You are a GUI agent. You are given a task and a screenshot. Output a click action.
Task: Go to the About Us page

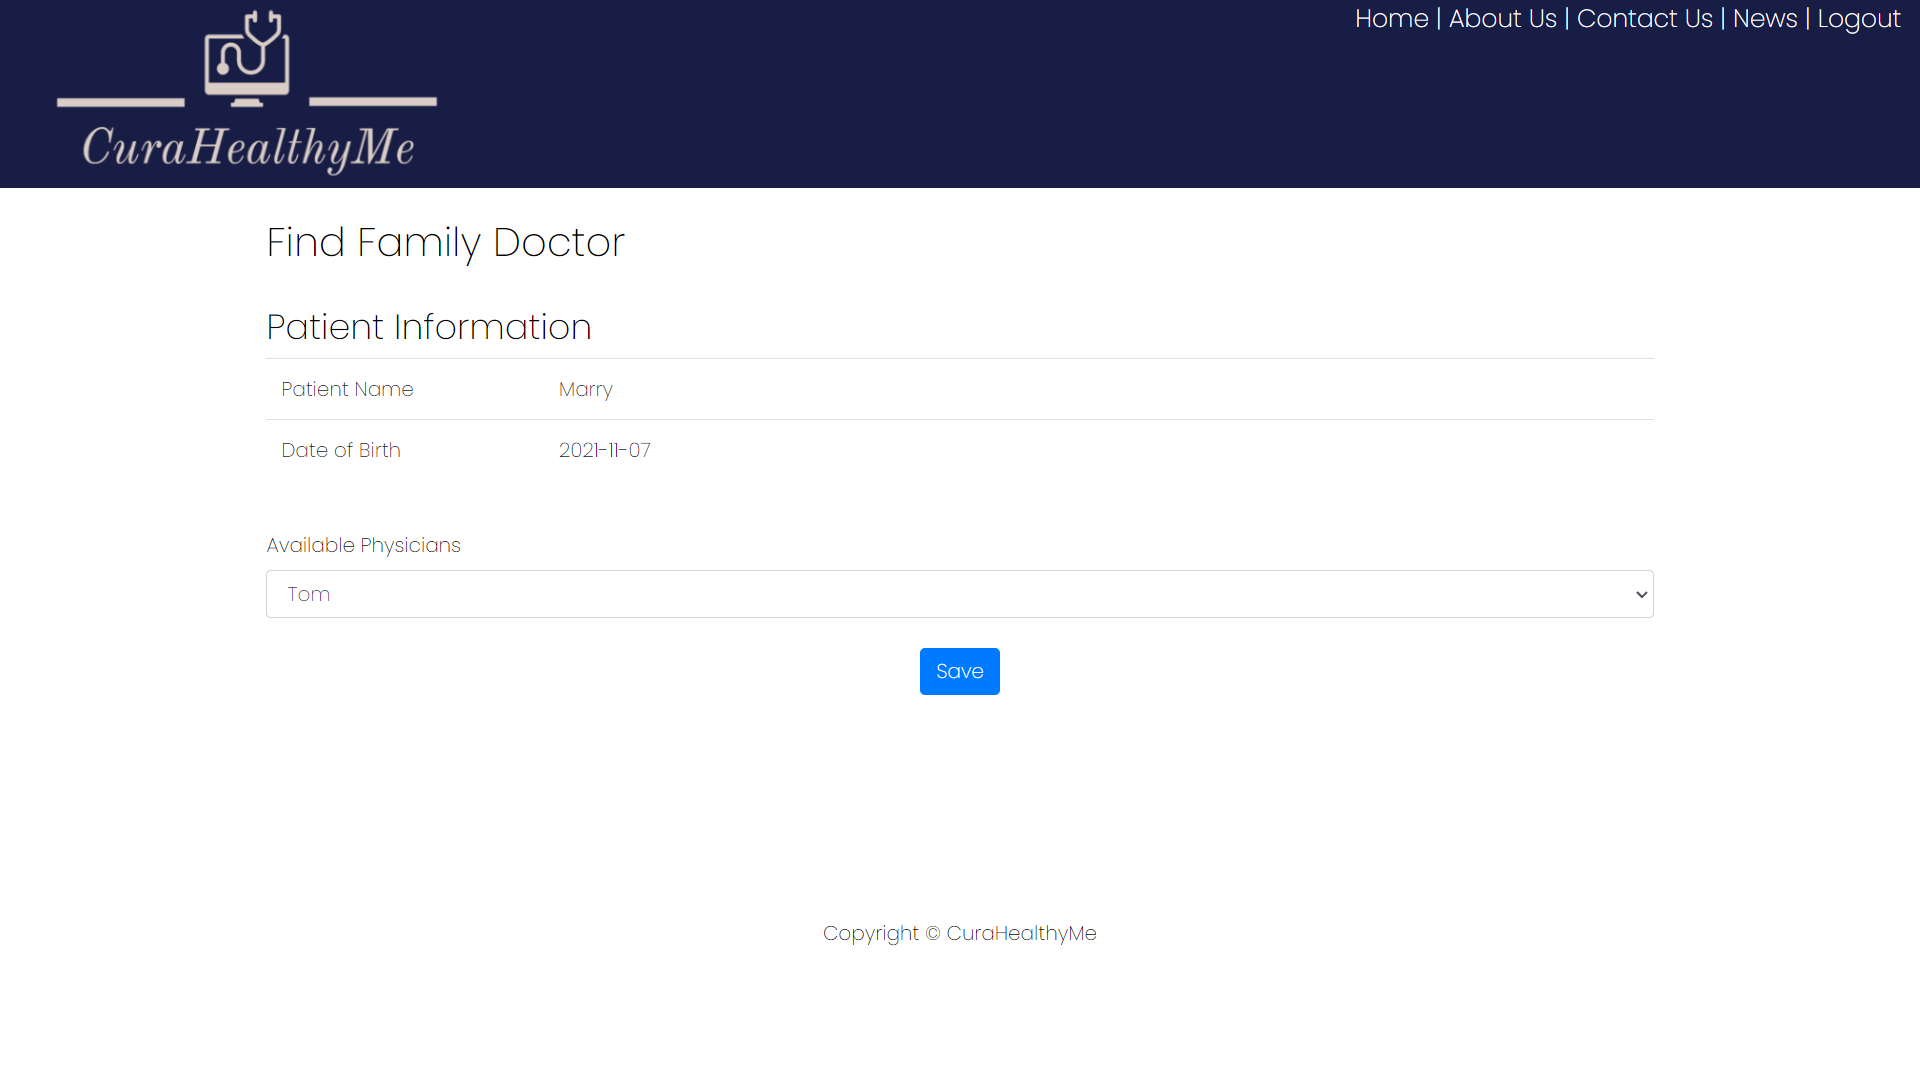1502,19
